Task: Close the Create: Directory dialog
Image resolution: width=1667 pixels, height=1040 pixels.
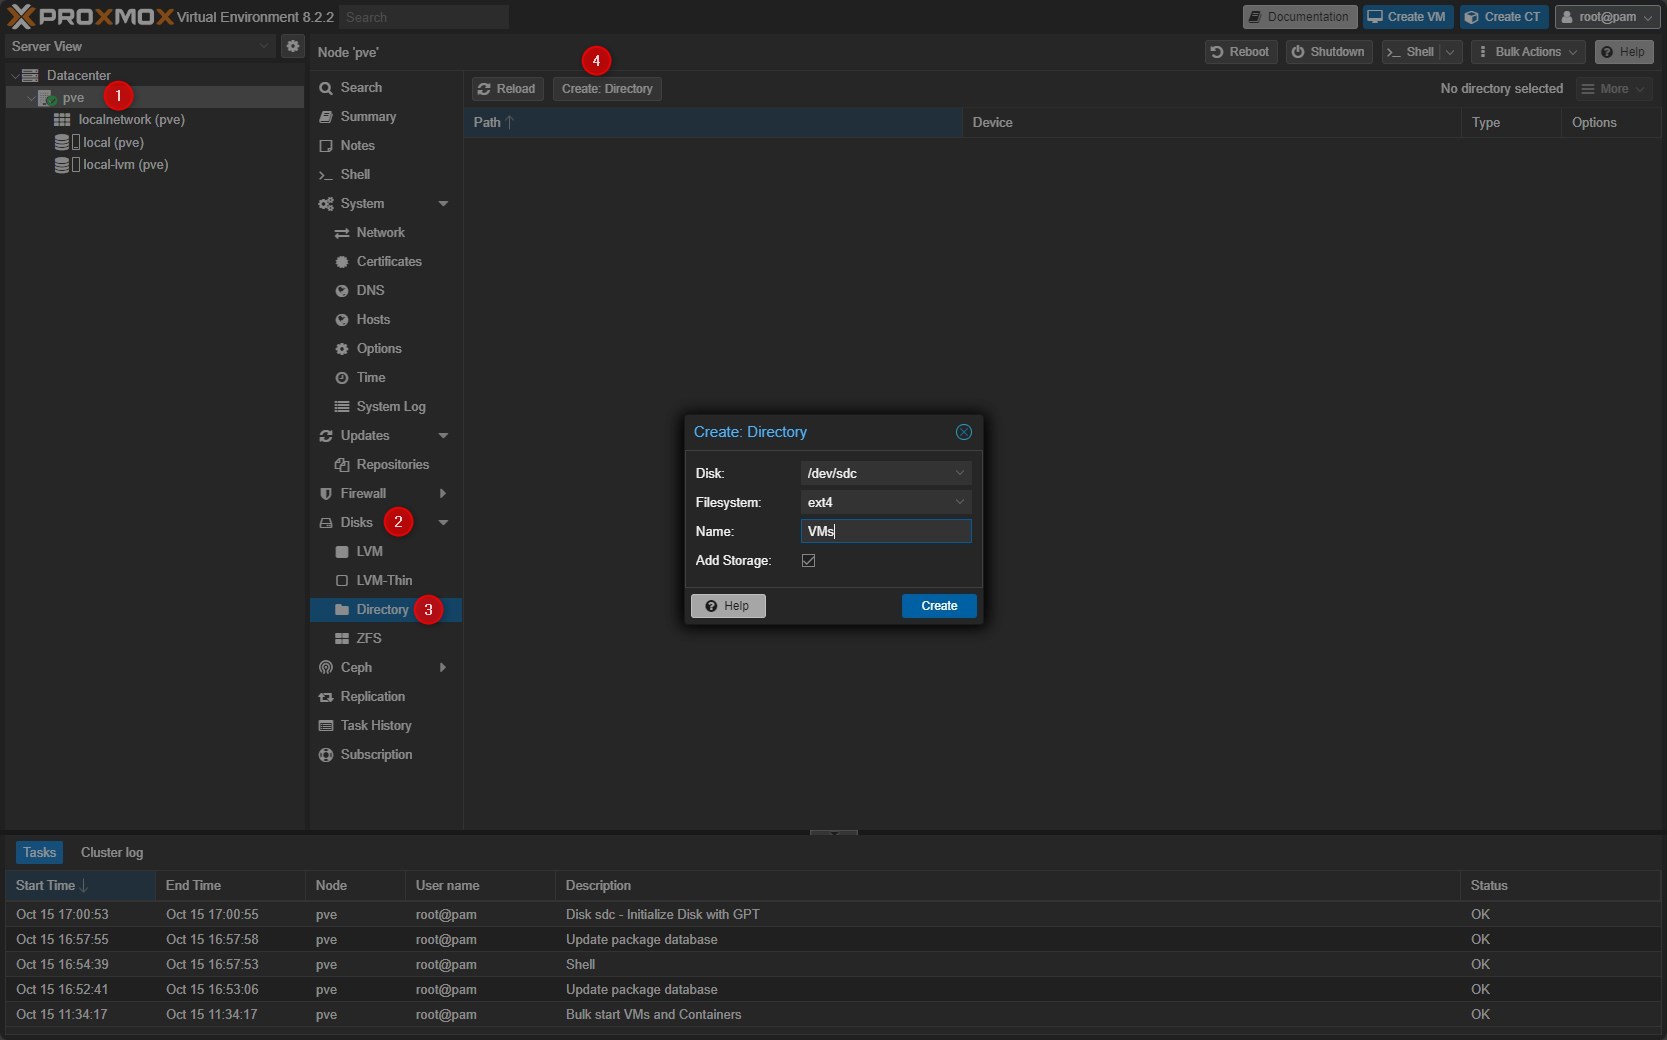Action: [963, 432]
